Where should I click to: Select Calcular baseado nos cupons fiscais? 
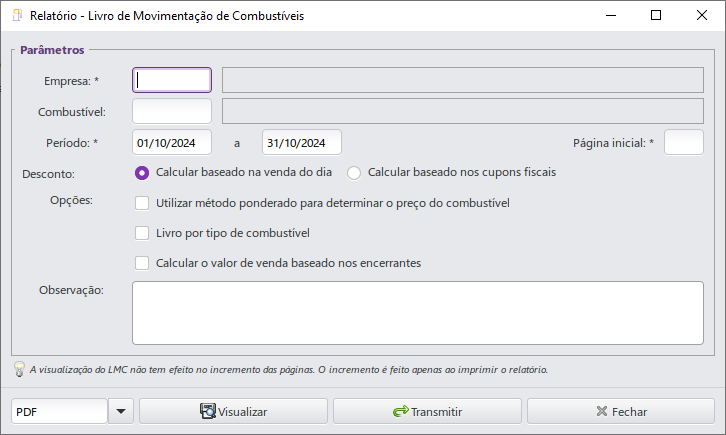[354, 173]
